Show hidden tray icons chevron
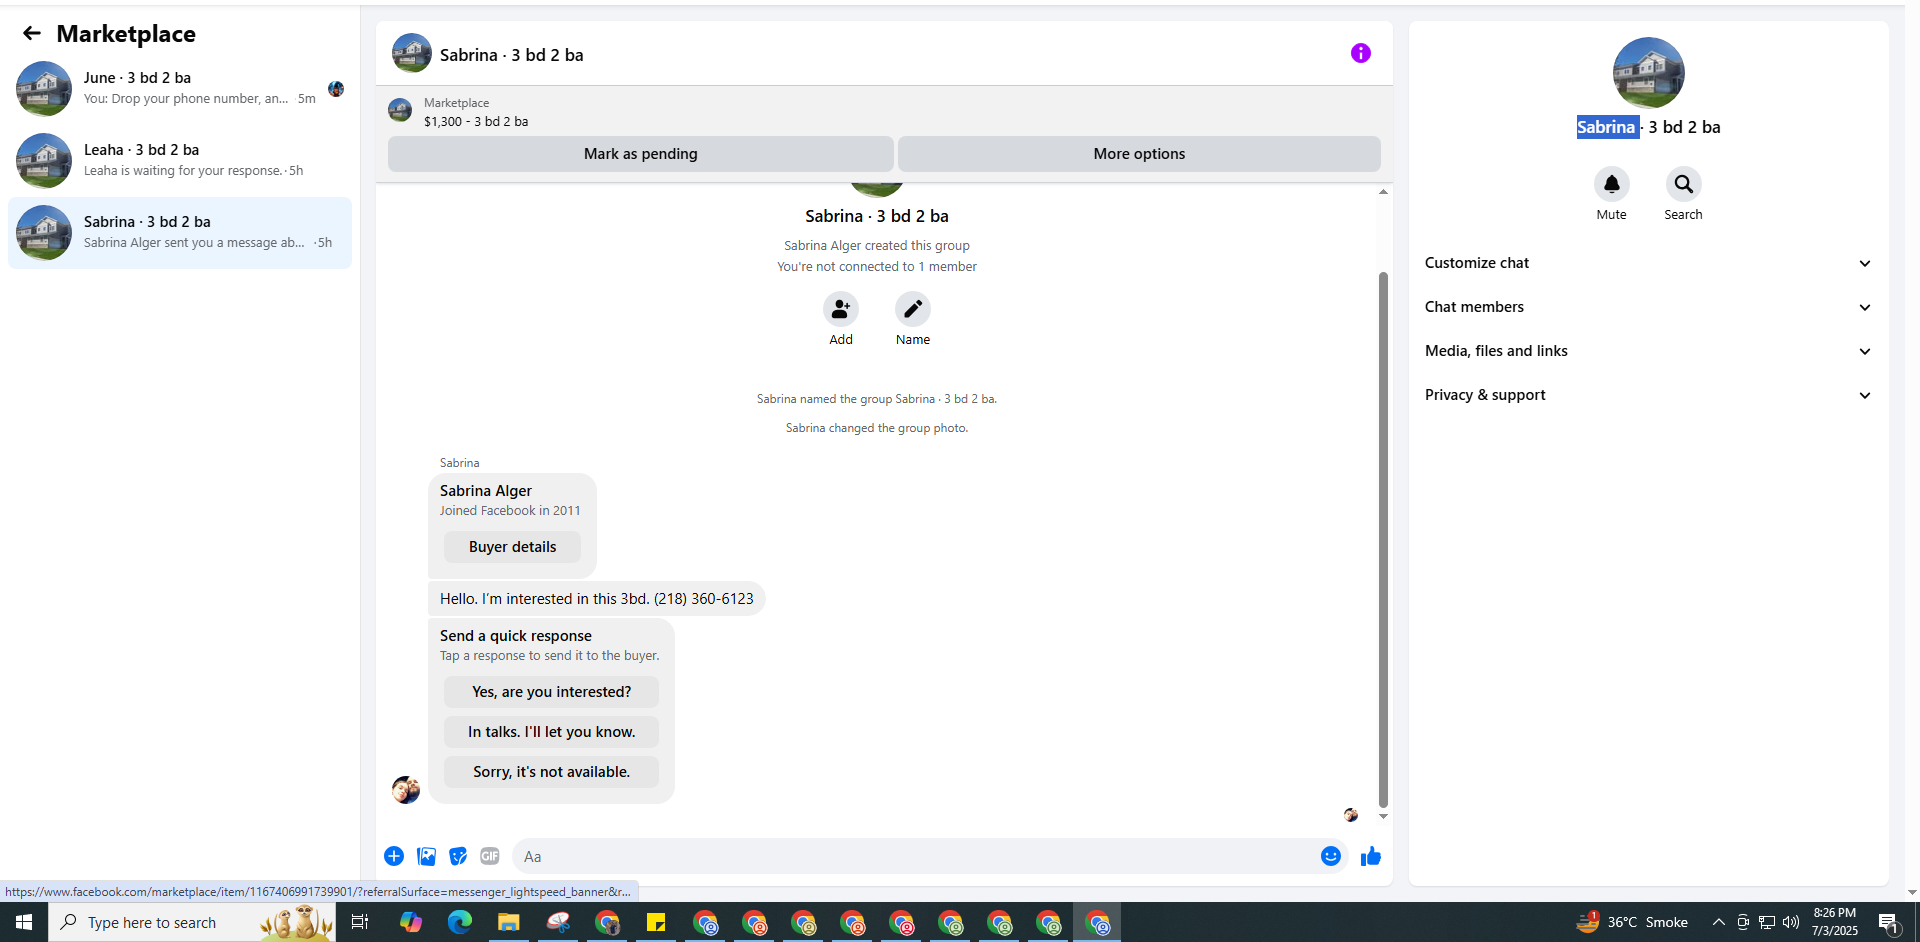 1718,922
